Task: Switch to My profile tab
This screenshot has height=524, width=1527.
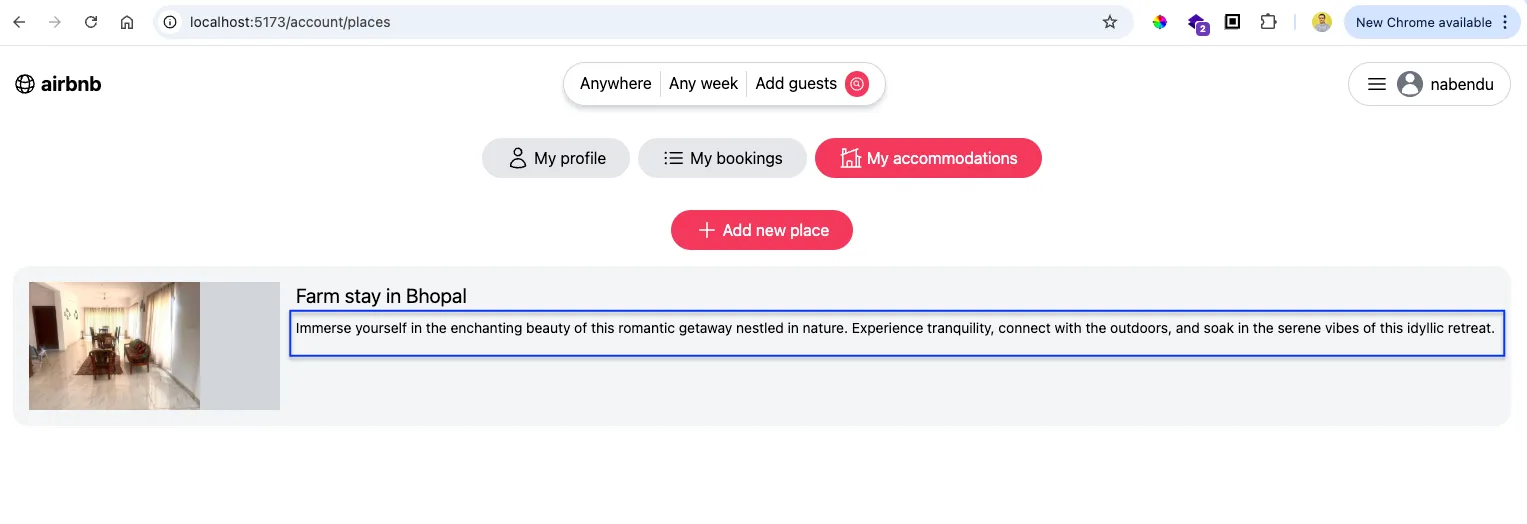Action: coord(556,158)
